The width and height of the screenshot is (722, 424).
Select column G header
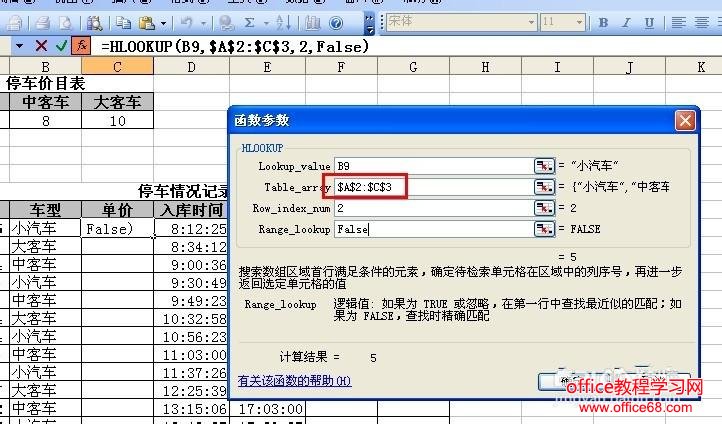pyautogui.click(x=413, y=67)
